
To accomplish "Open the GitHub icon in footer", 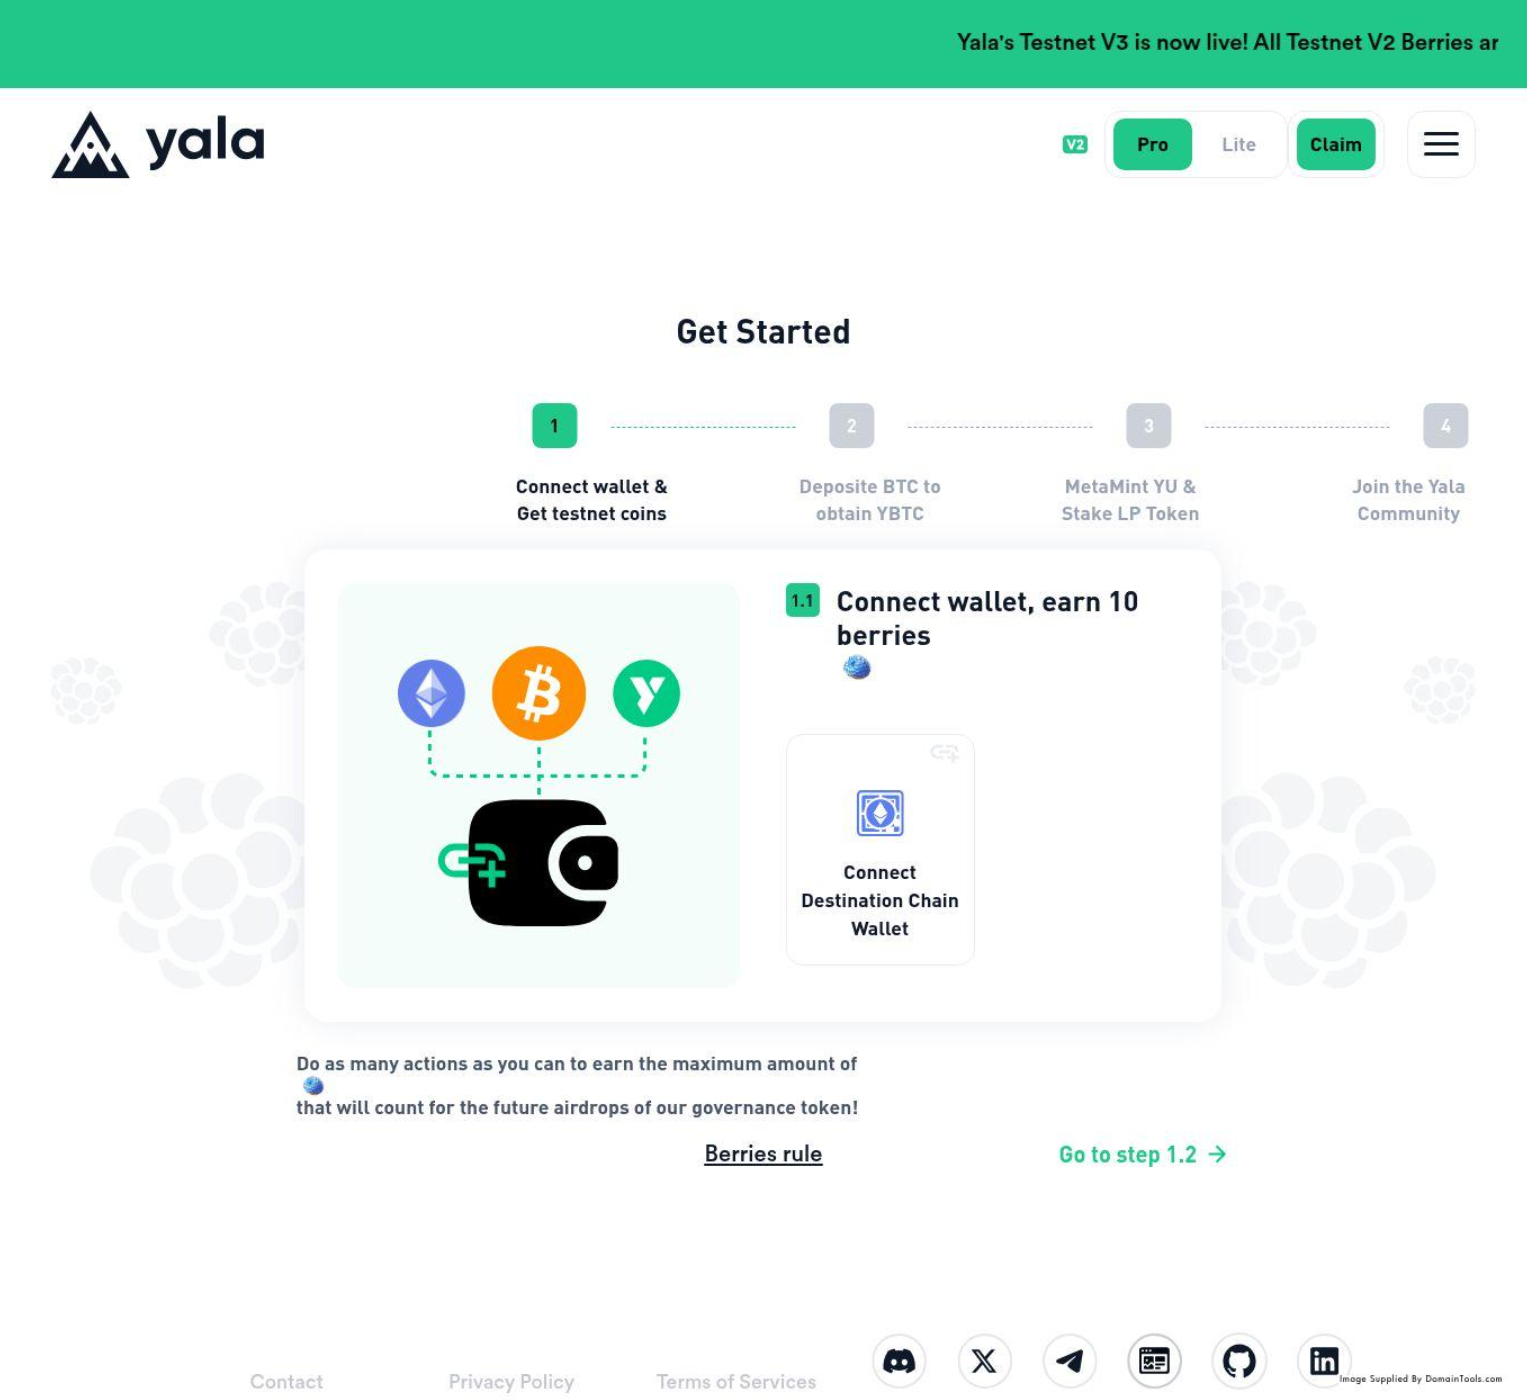I will click(x=1239, y=1361).
